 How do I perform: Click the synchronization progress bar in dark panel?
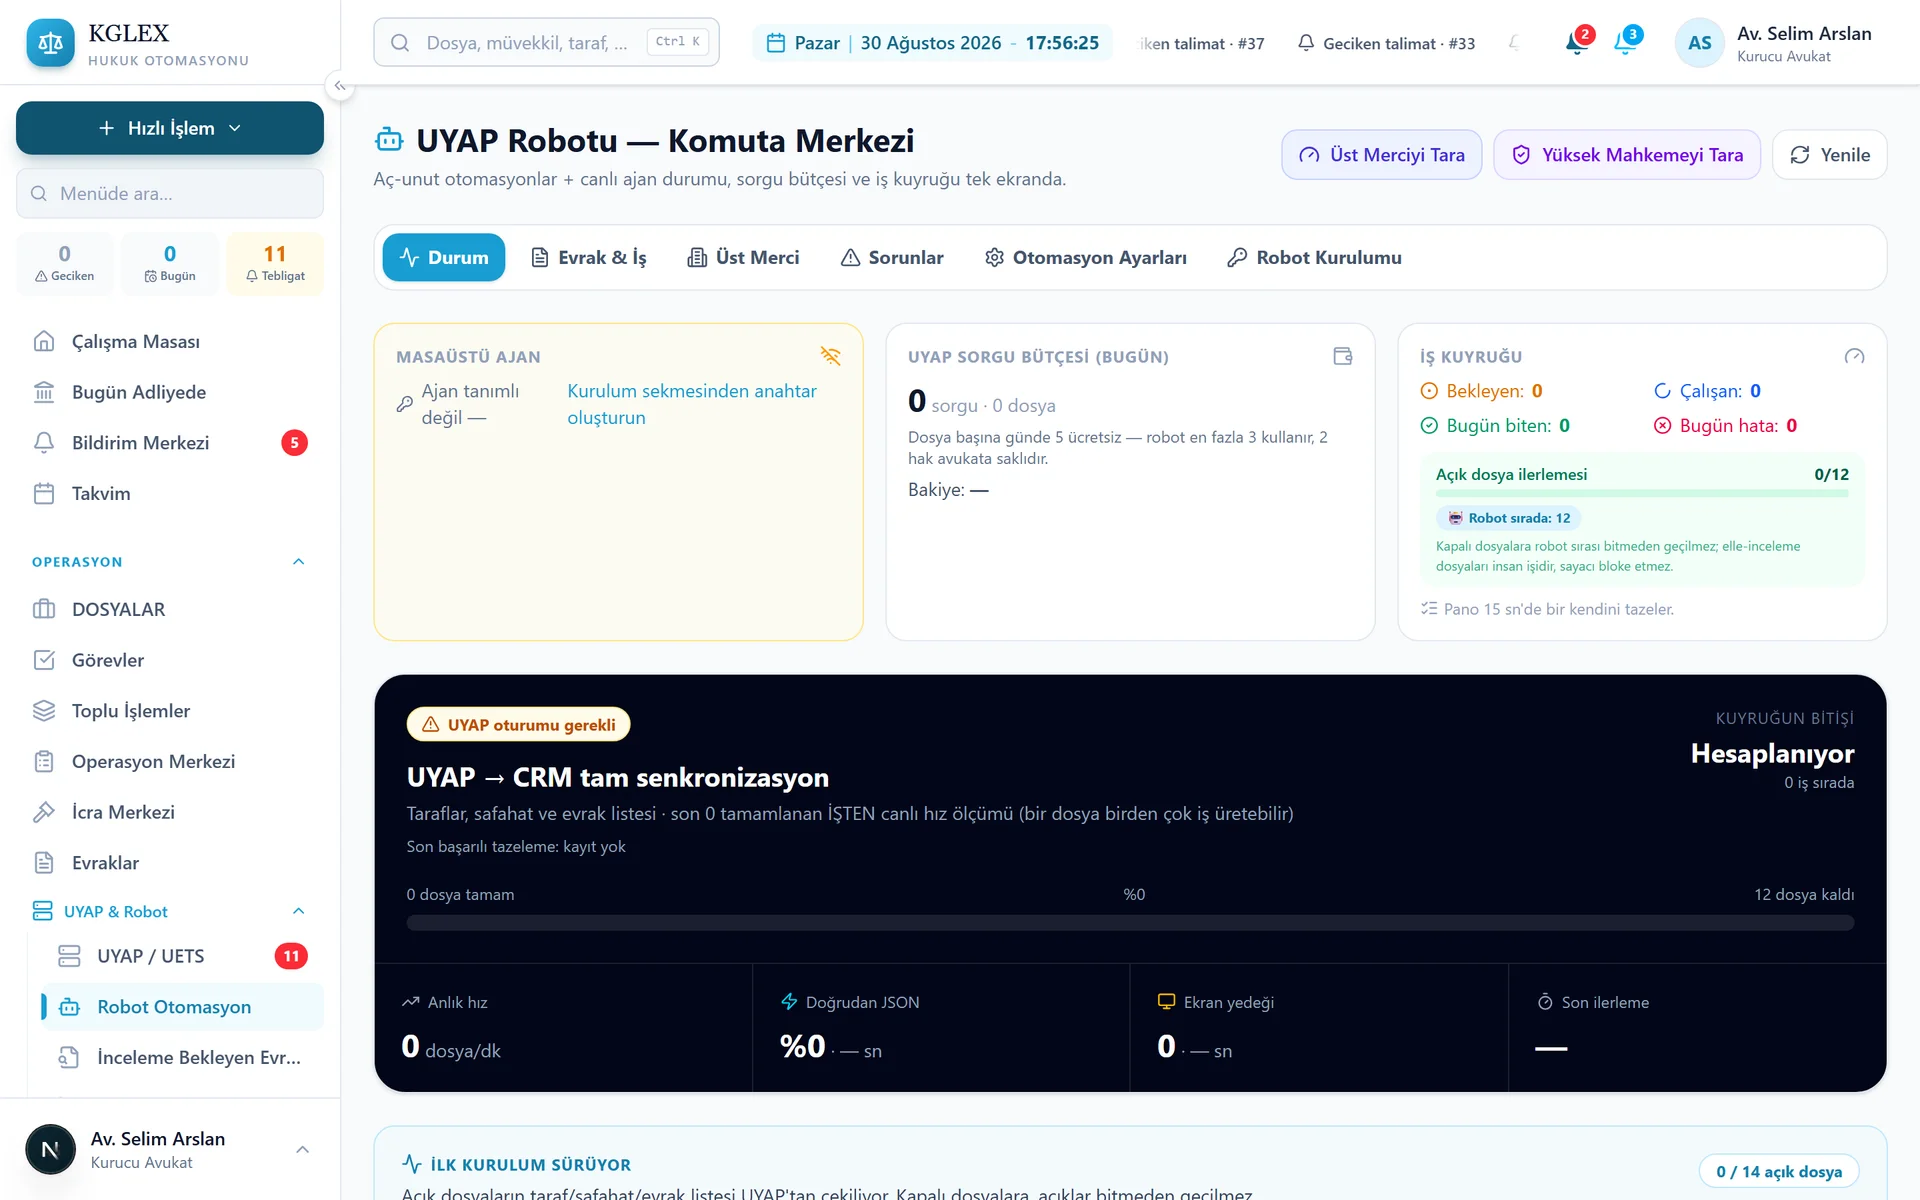pos(1130,923)
